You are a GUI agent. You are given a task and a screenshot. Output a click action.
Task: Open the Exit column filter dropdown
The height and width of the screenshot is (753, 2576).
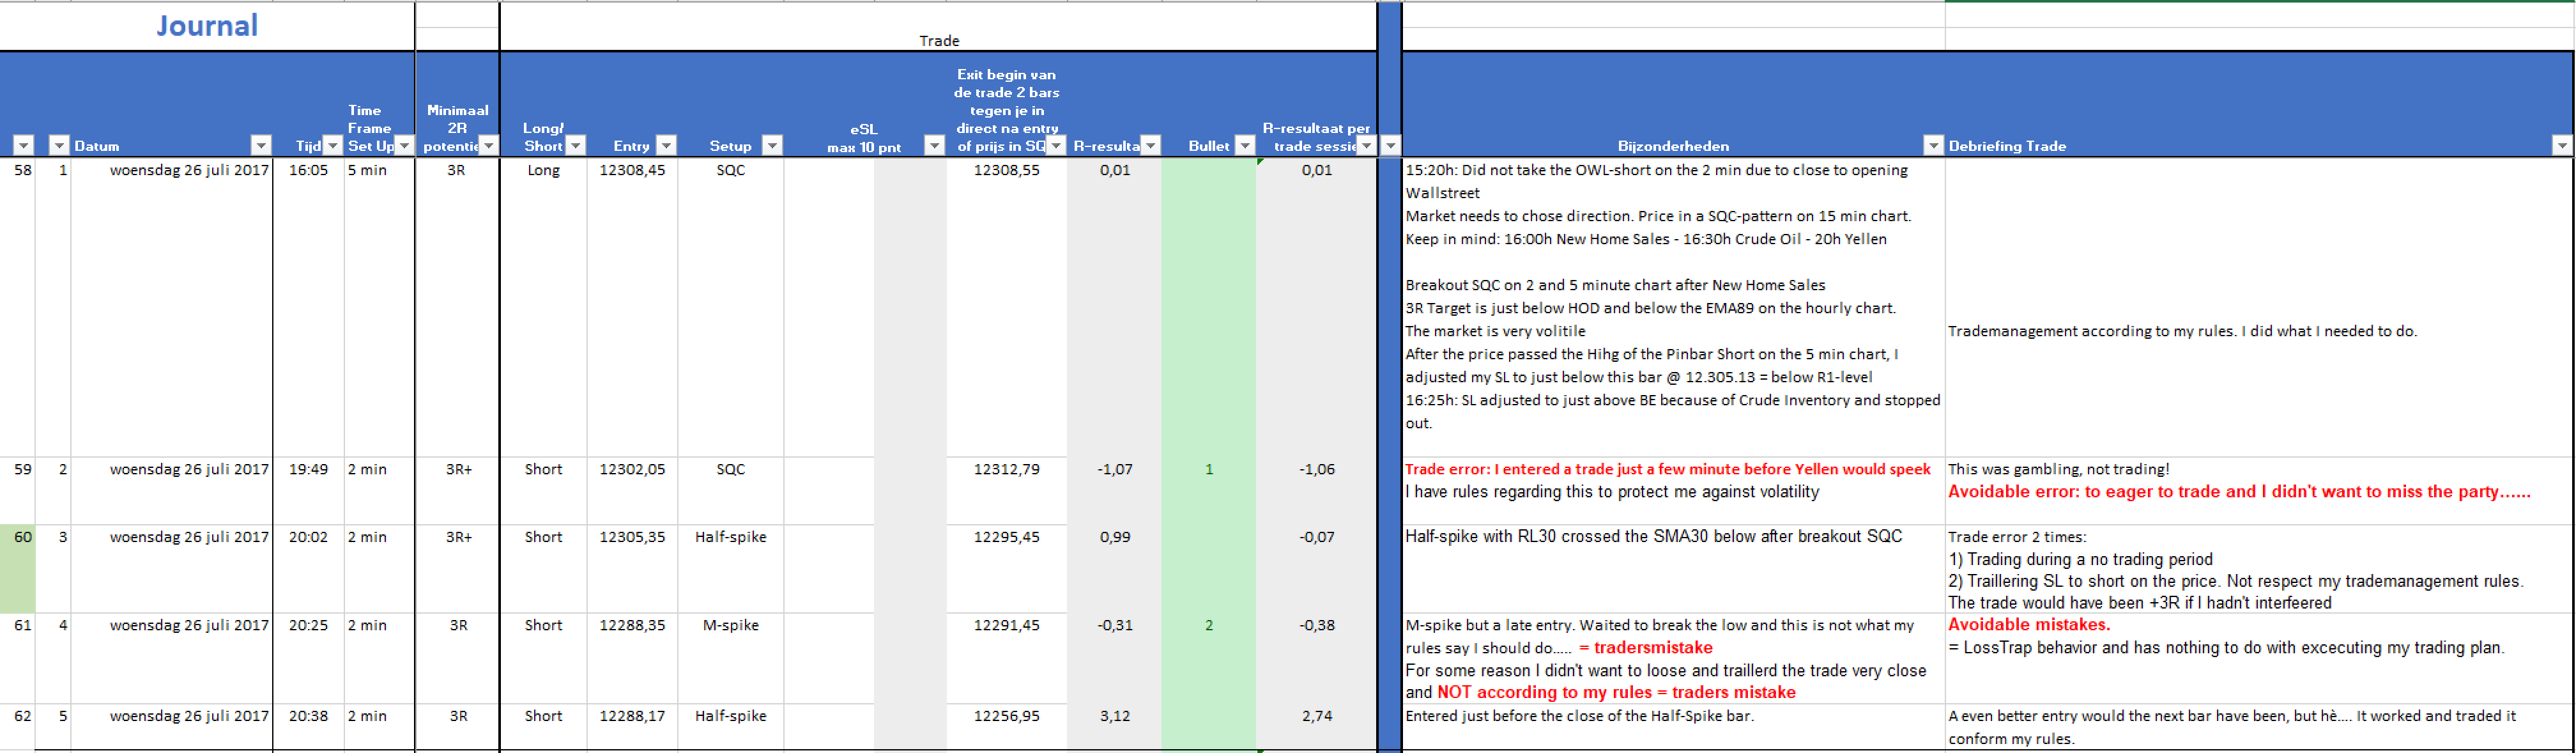[1056, 146]
